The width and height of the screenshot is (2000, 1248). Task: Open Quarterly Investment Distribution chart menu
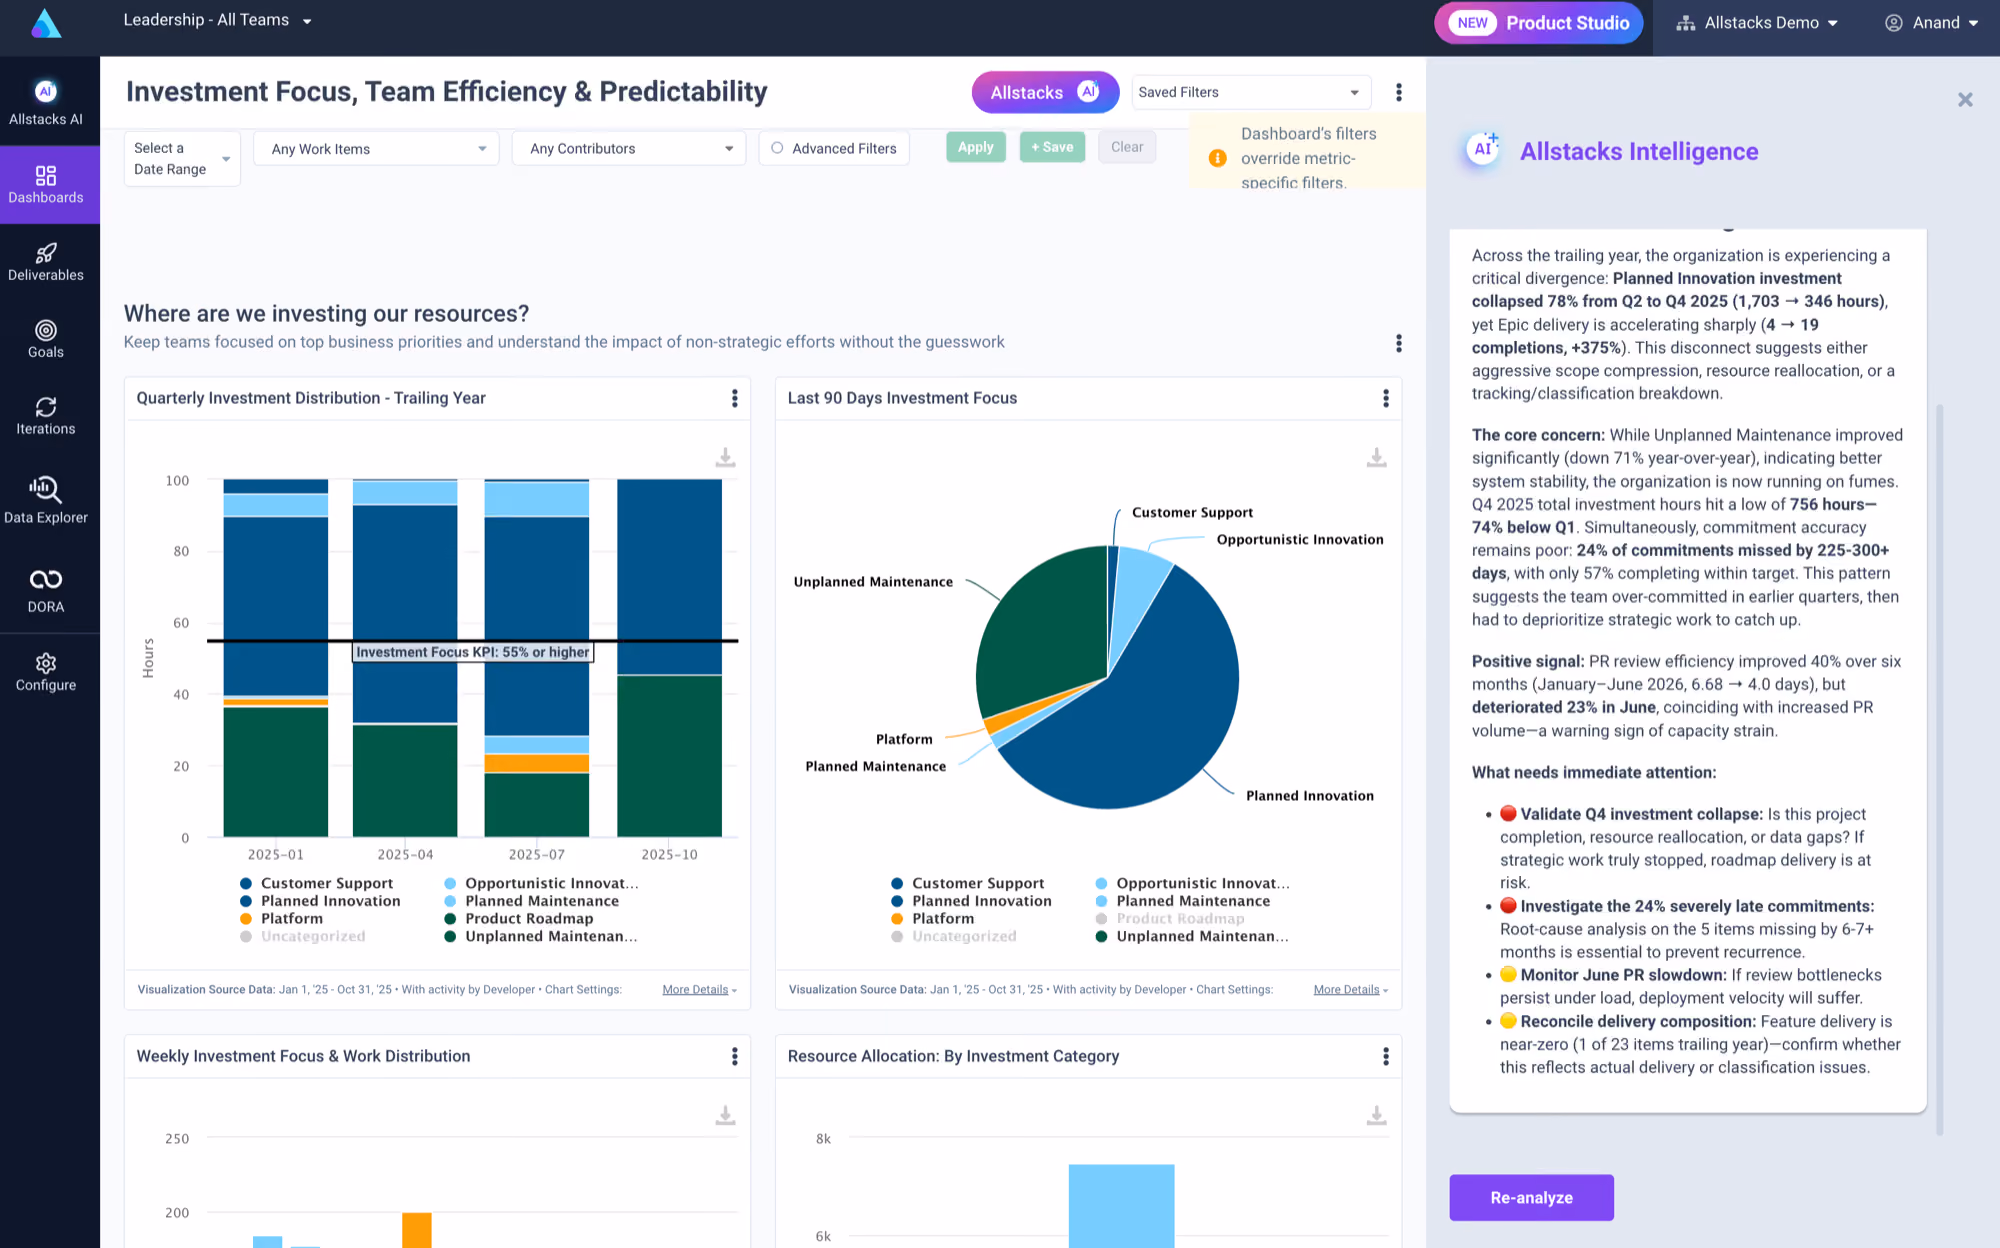[734, 398]
